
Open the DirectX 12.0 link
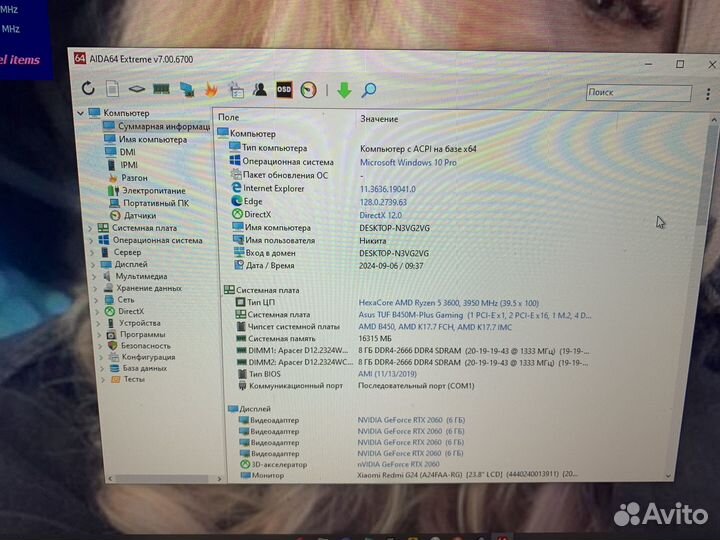coord(380,215)
